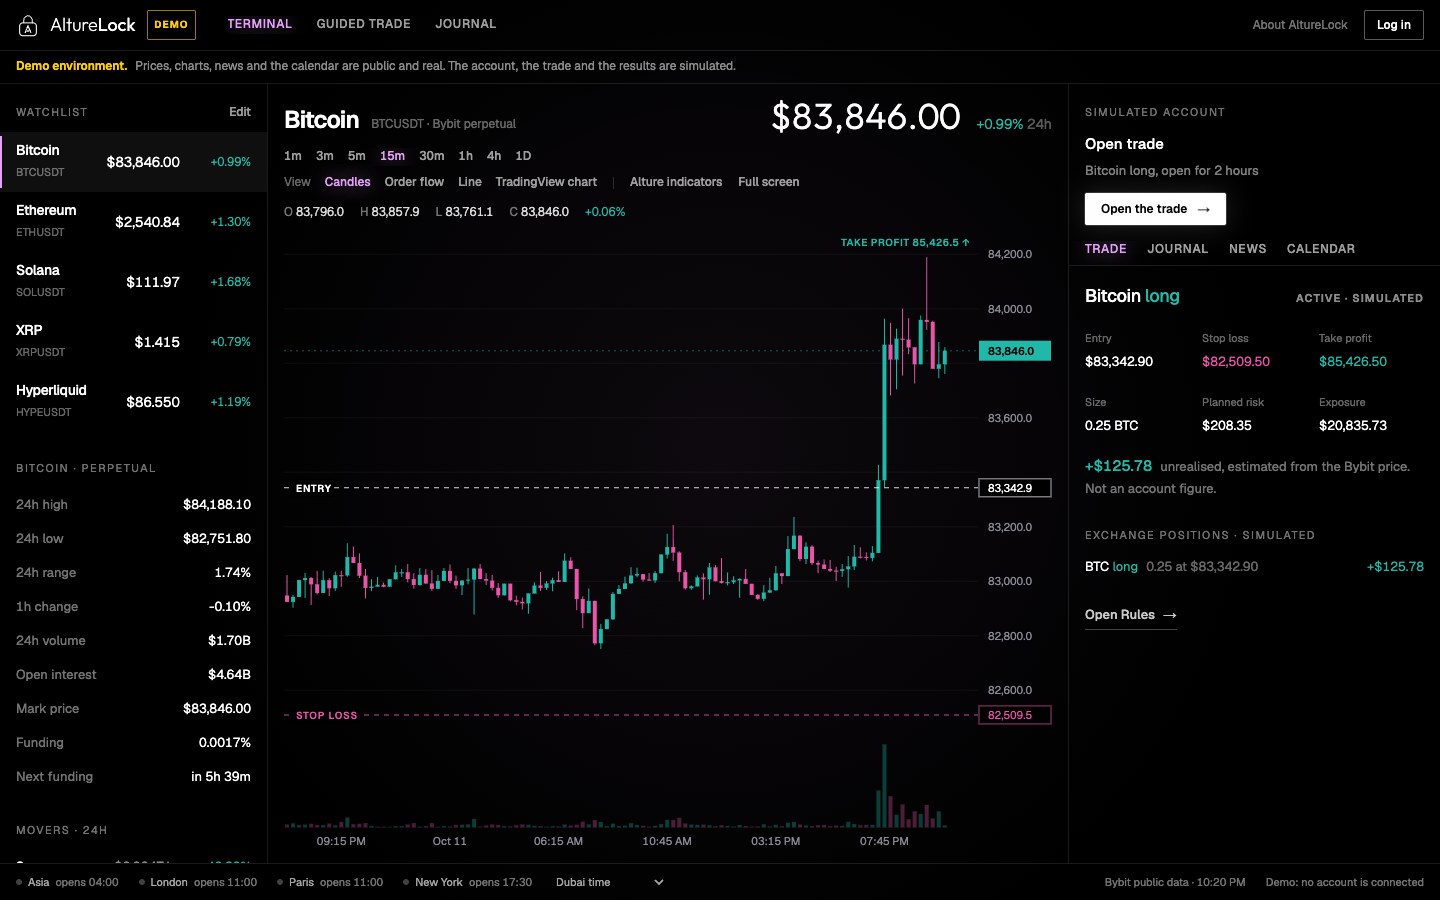Screen dimensions: 1440x900
Task: Pick Hyperliquid in the watchlist
Action: point(134,401)
